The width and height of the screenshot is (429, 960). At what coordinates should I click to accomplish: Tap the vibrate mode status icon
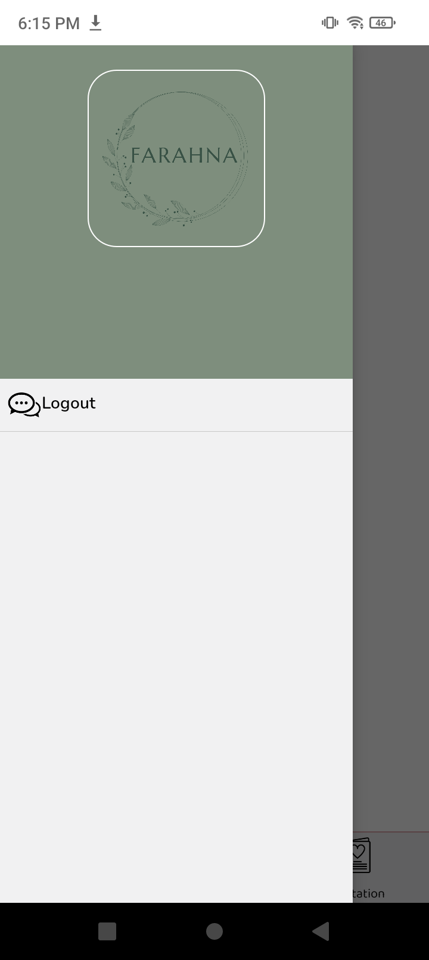pyautogui.click(x=330, y=23)
